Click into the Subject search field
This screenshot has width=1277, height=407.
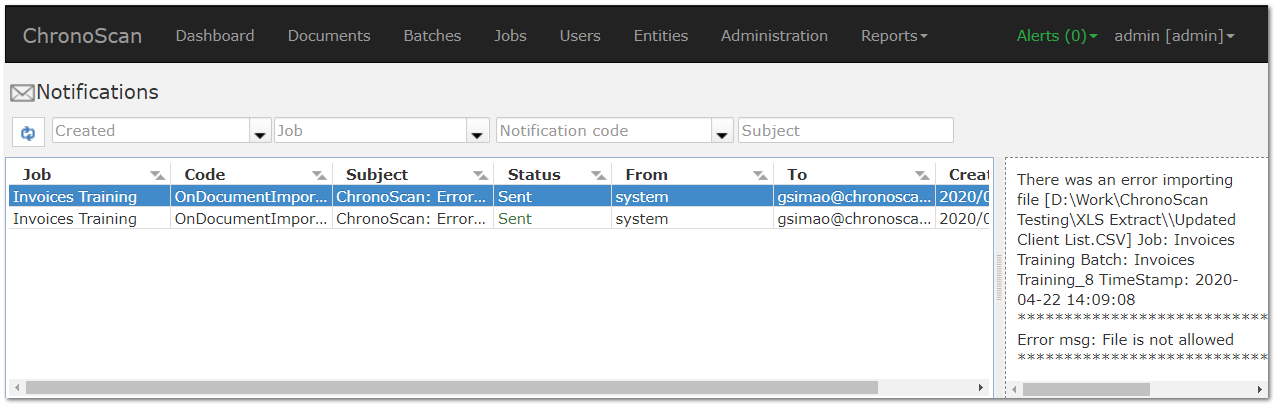[x=846, y=131]
